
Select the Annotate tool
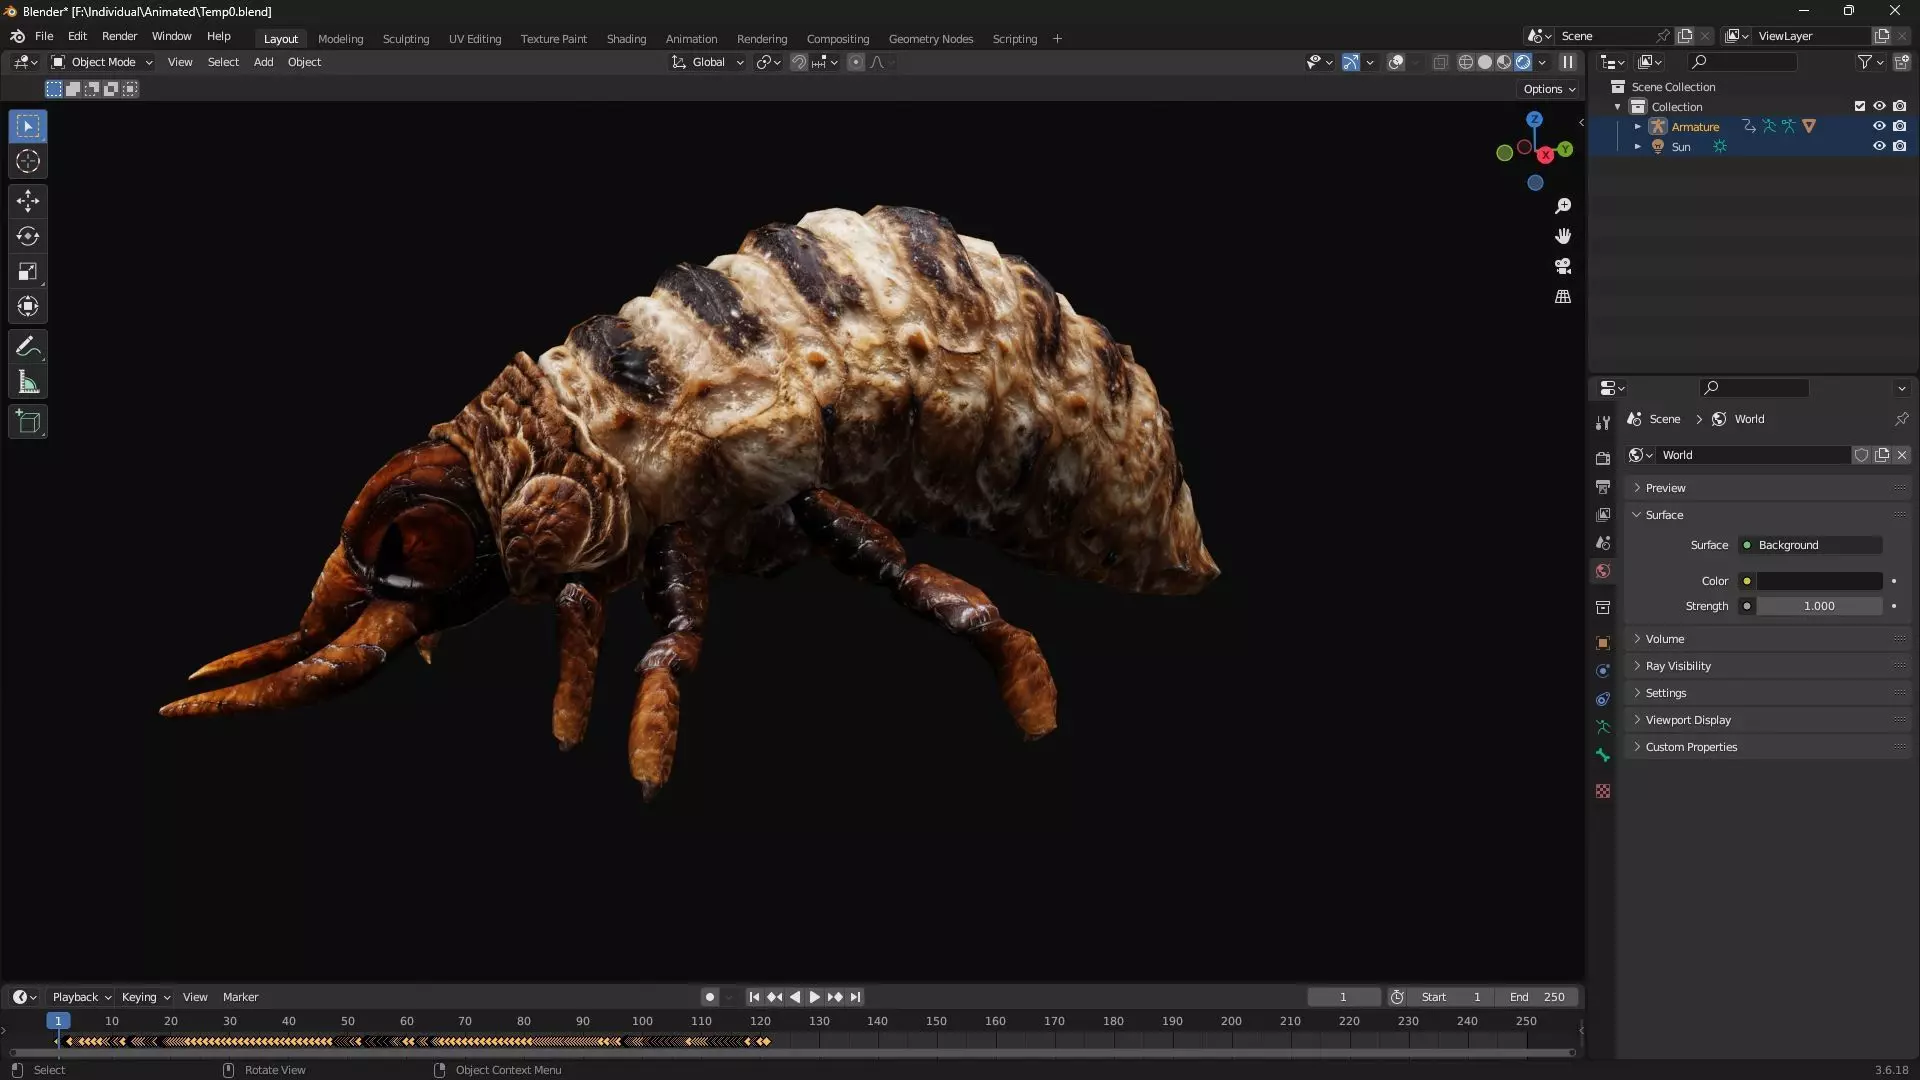[28, 347]
